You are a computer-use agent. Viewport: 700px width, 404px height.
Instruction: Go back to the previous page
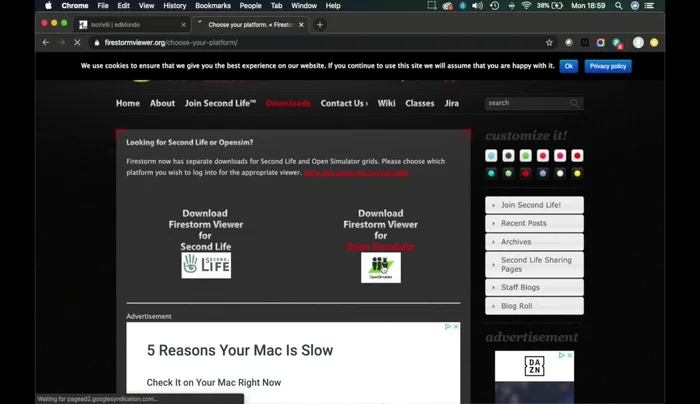[46, 42]
